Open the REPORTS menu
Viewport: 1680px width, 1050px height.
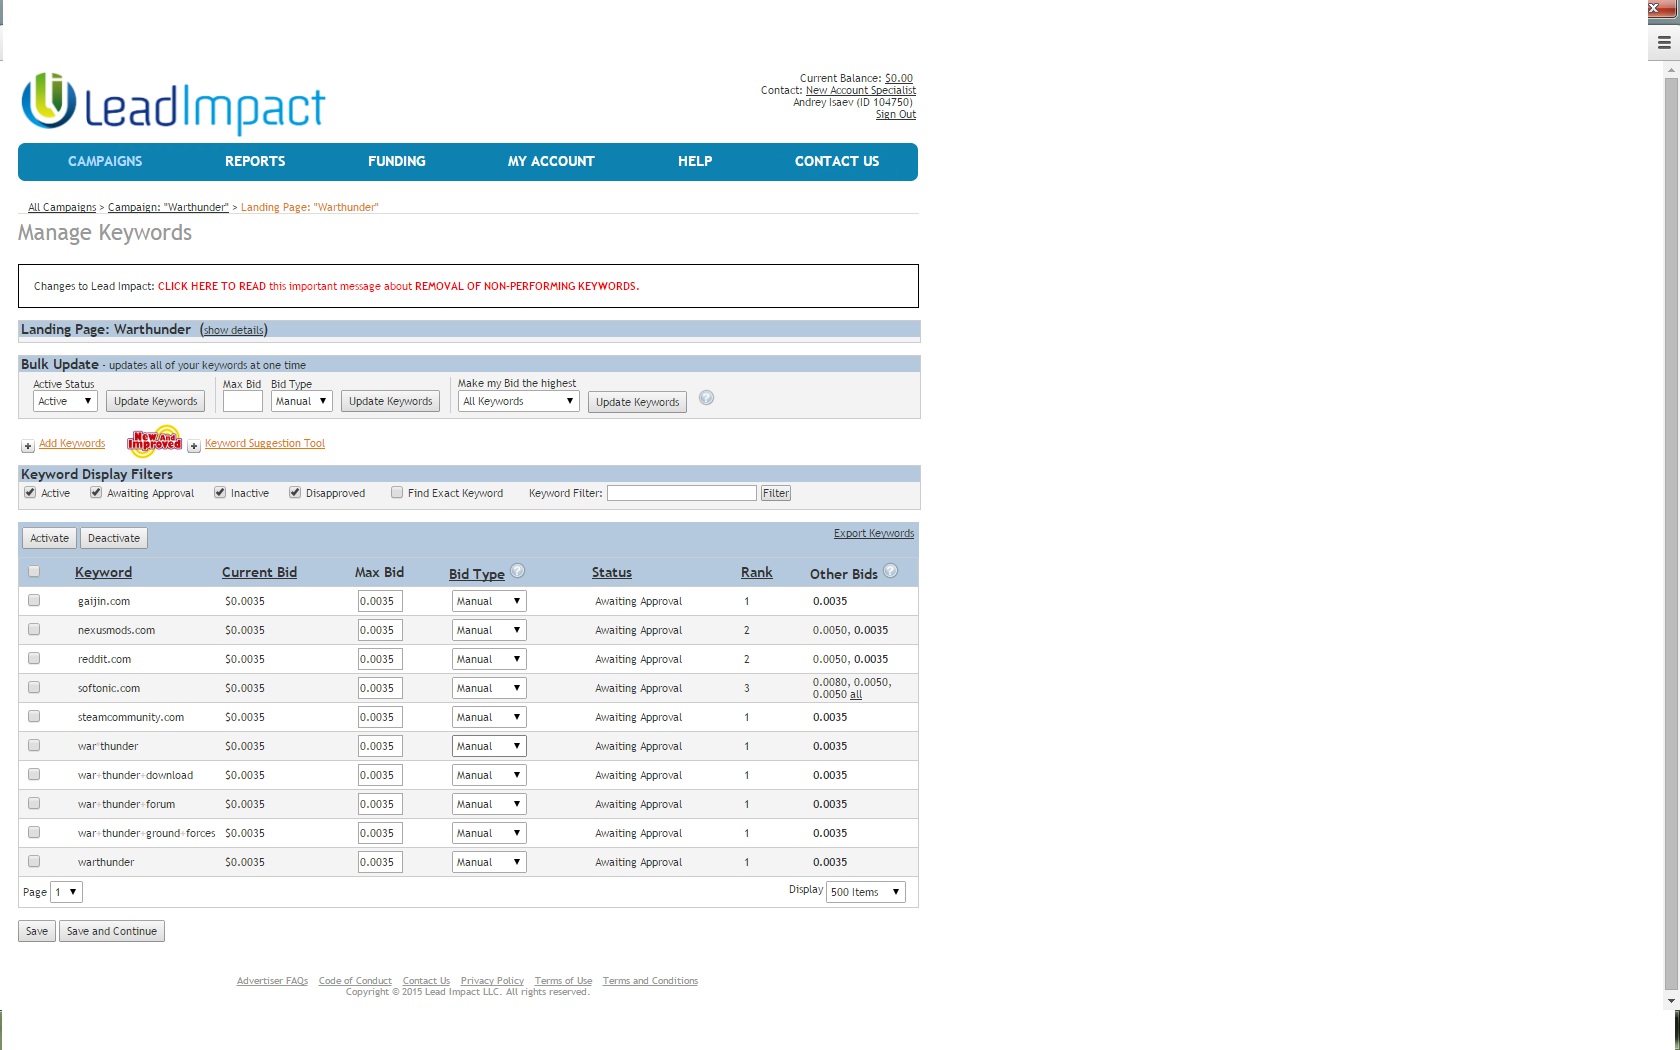point(255,161)
